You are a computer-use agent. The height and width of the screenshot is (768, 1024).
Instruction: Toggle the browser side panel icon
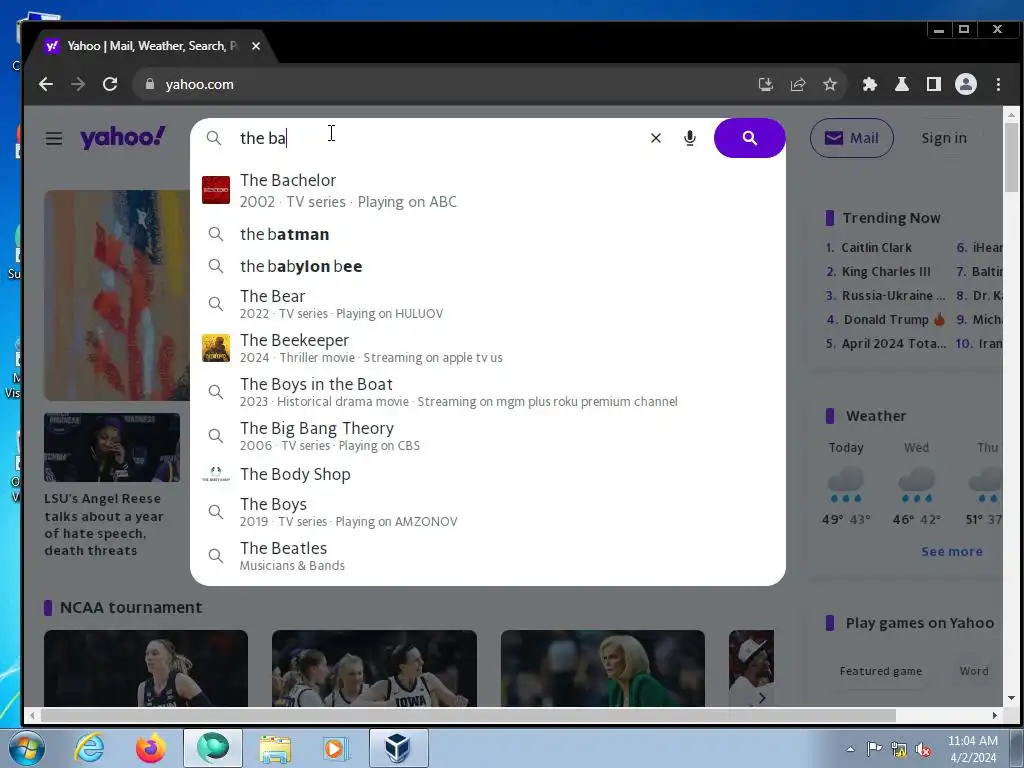point(934,84)
